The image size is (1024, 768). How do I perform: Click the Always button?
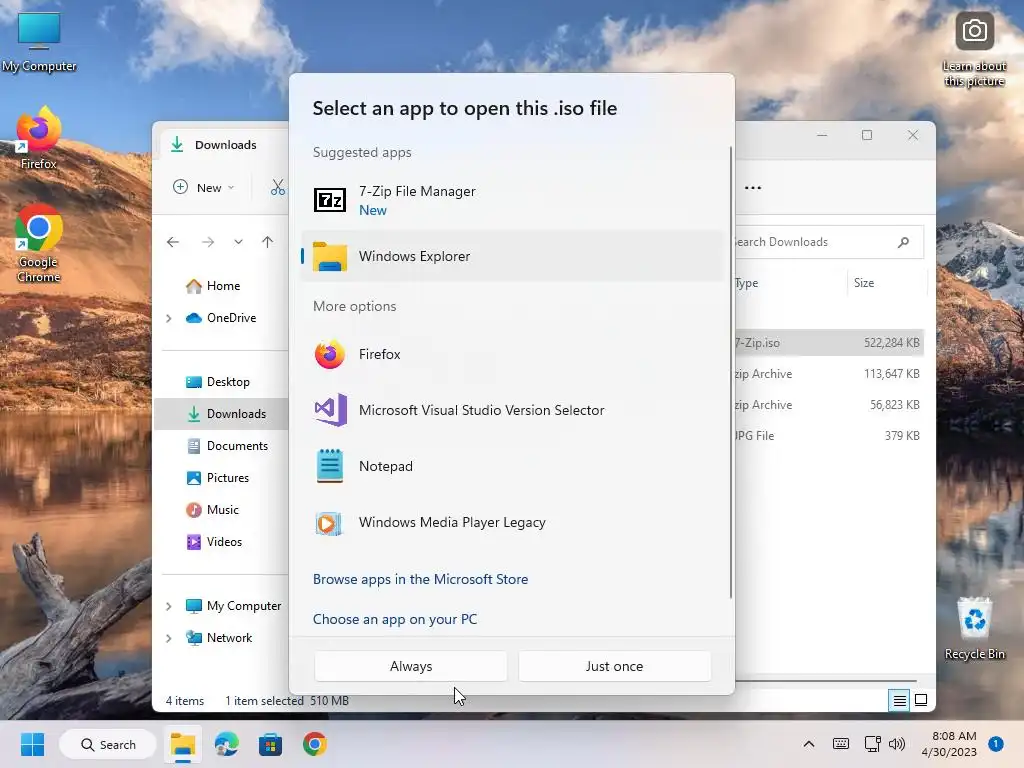[411, 666]
